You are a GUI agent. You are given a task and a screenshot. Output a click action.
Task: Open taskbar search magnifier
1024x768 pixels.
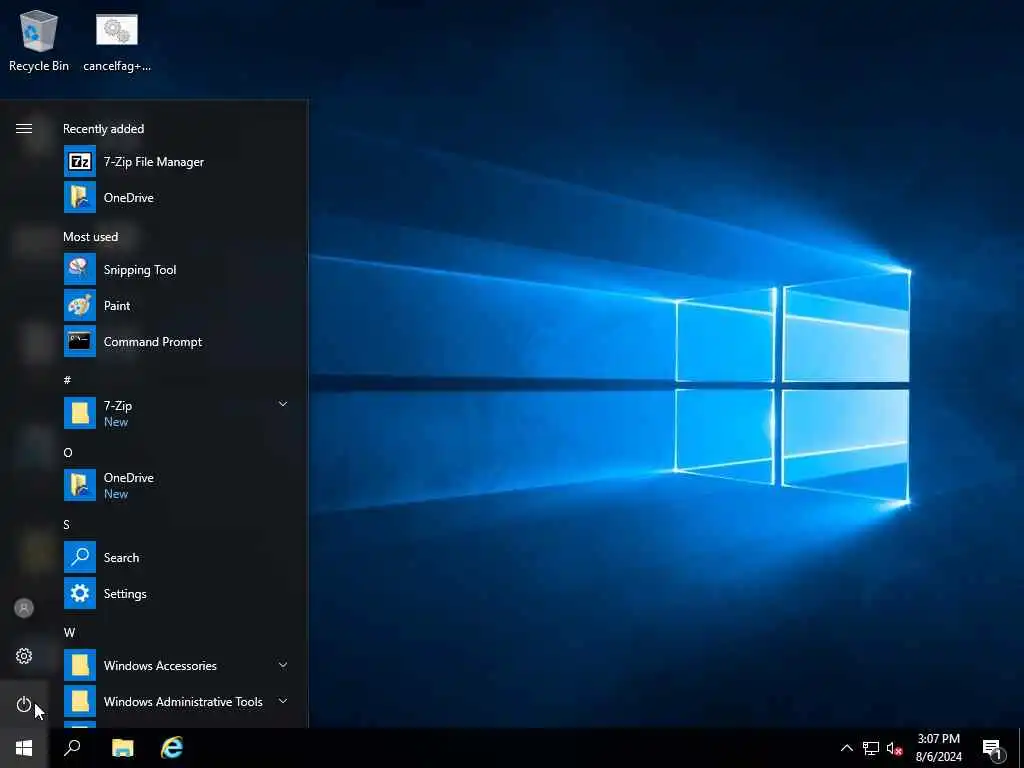(x=72, y=748)
